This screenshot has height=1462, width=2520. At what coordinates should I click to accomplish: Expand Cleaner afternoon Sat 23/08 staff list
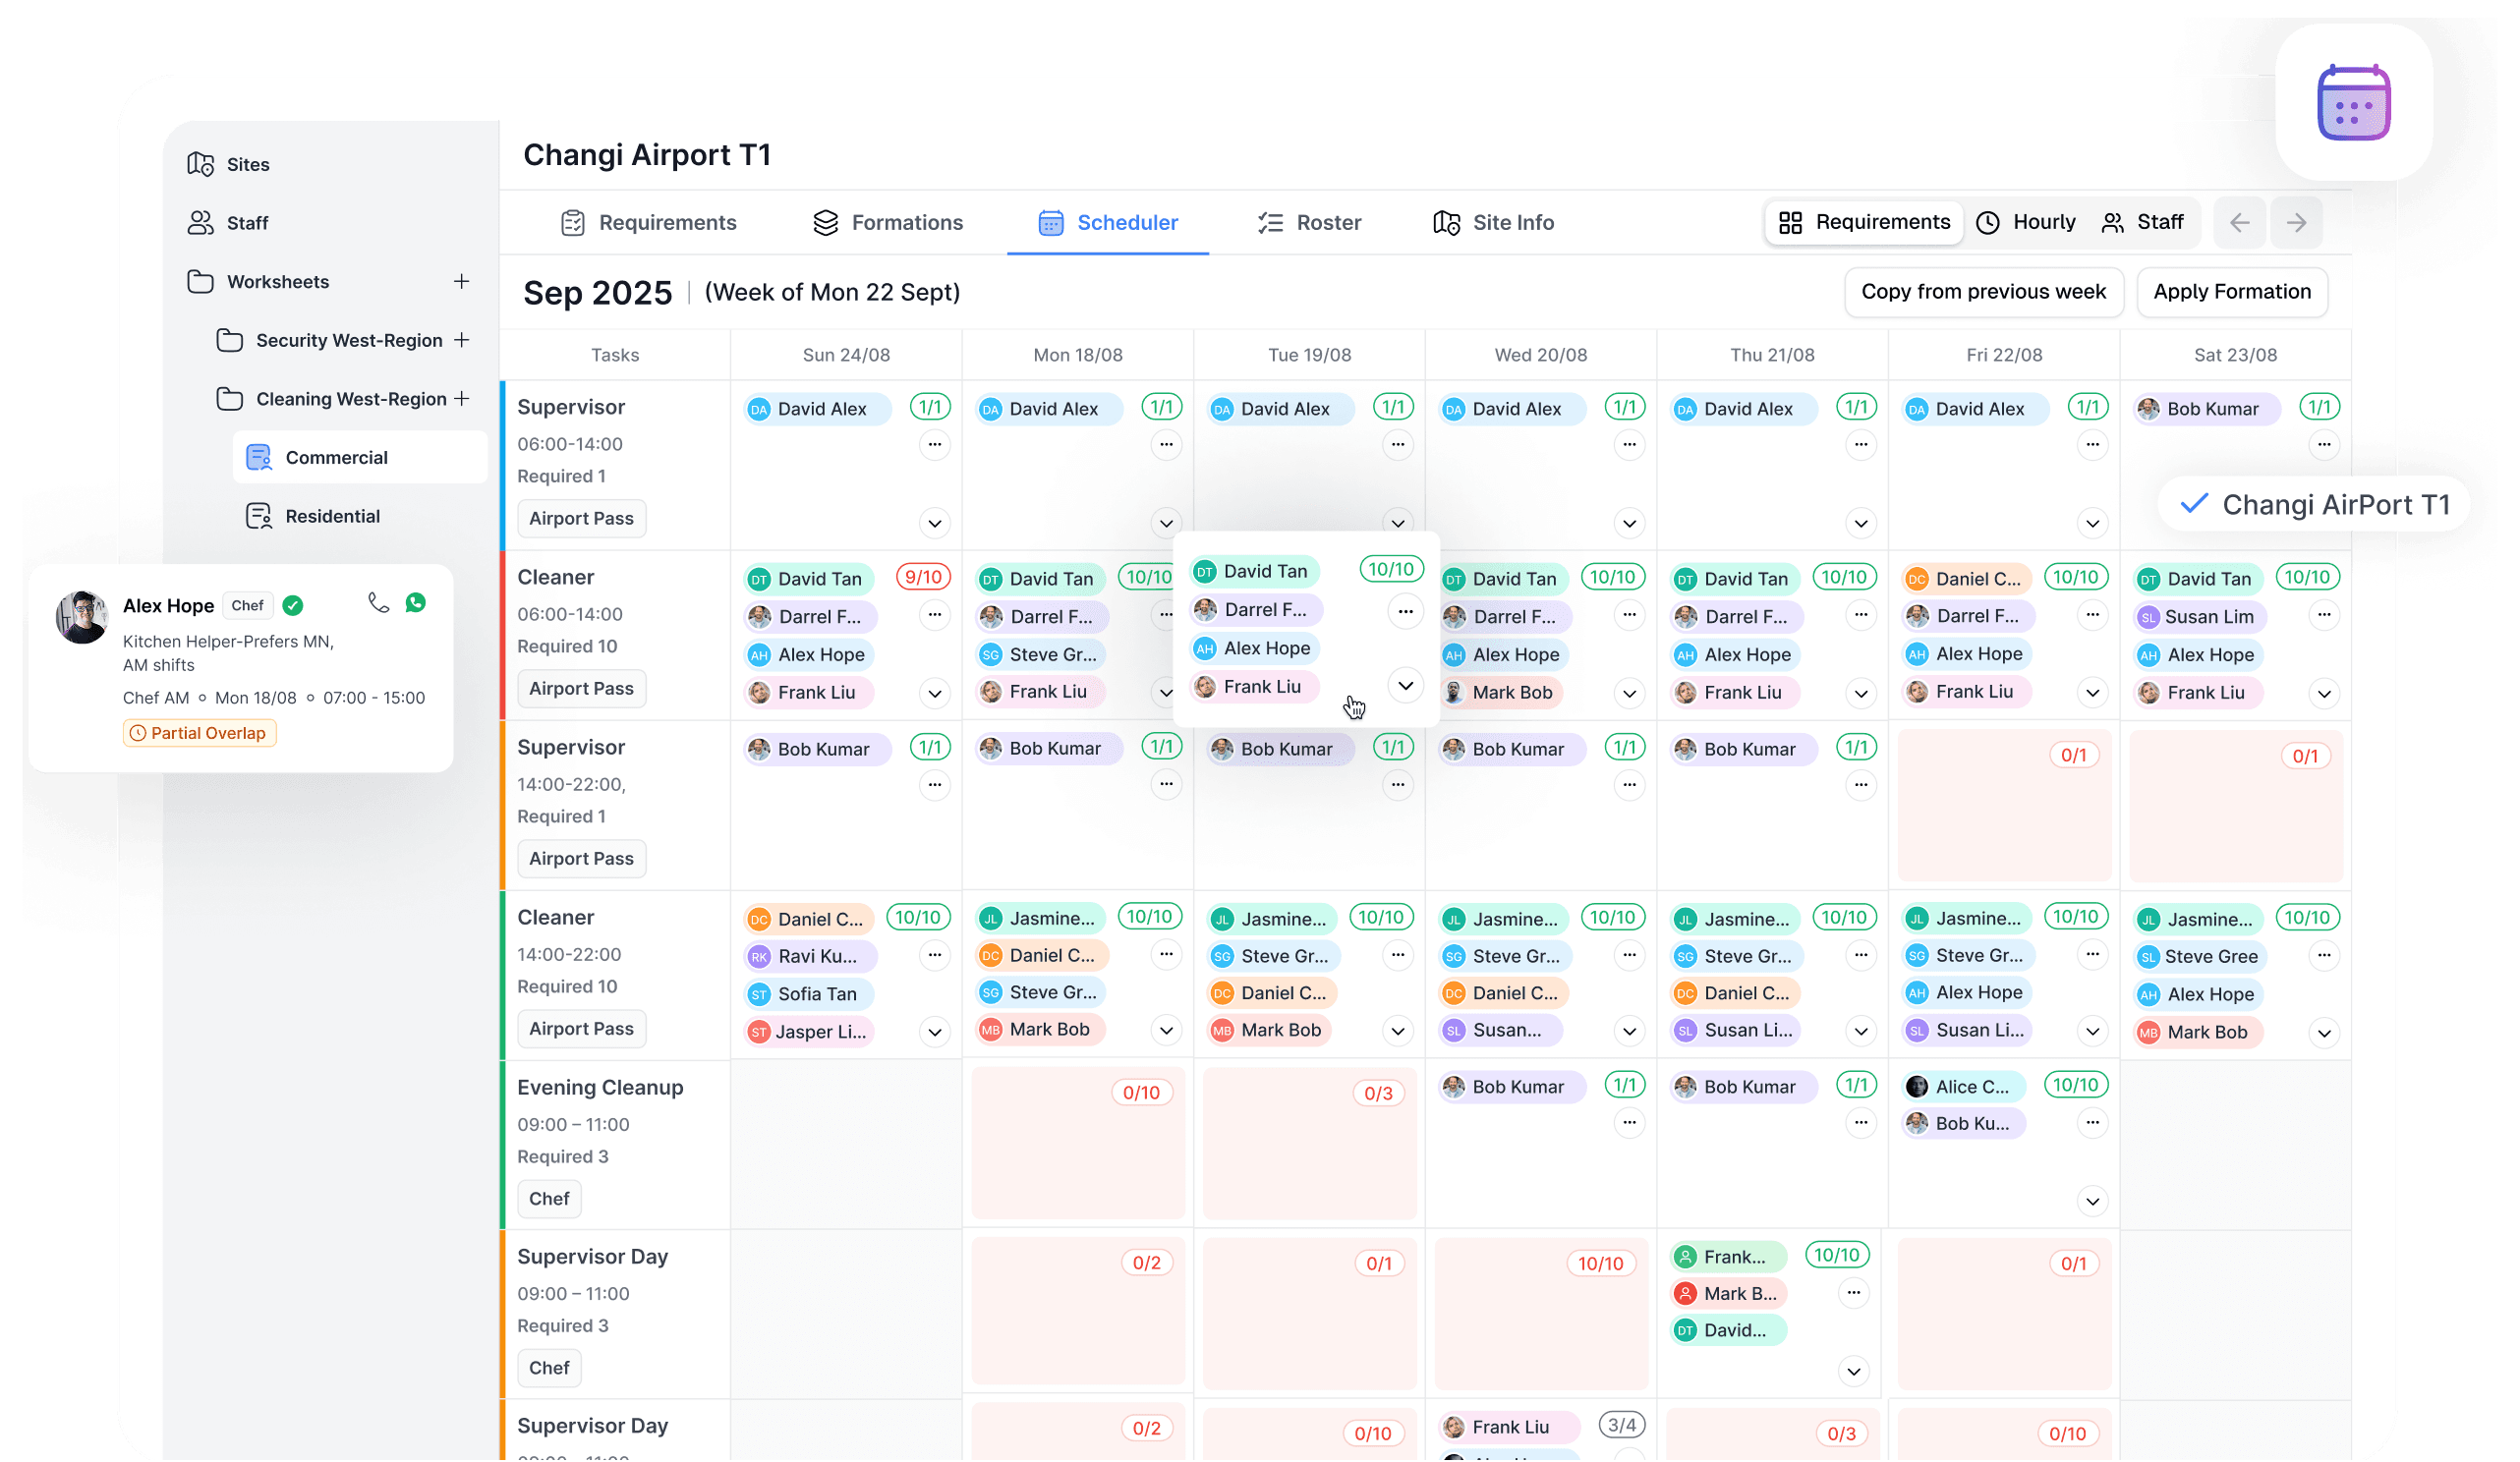point(2324,1033)
